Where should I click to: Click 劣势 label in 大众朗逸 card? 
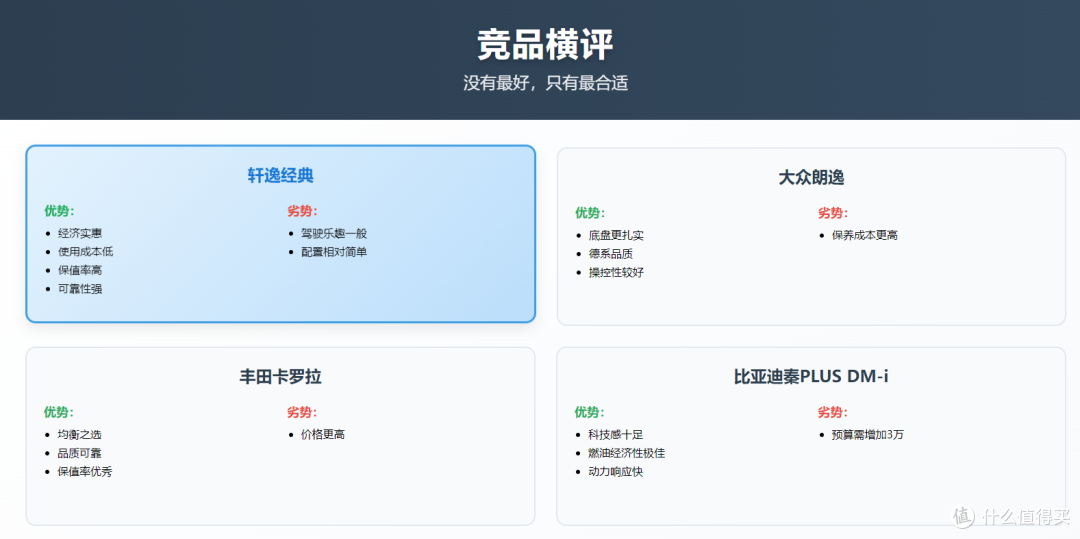[x=833, y=213]
